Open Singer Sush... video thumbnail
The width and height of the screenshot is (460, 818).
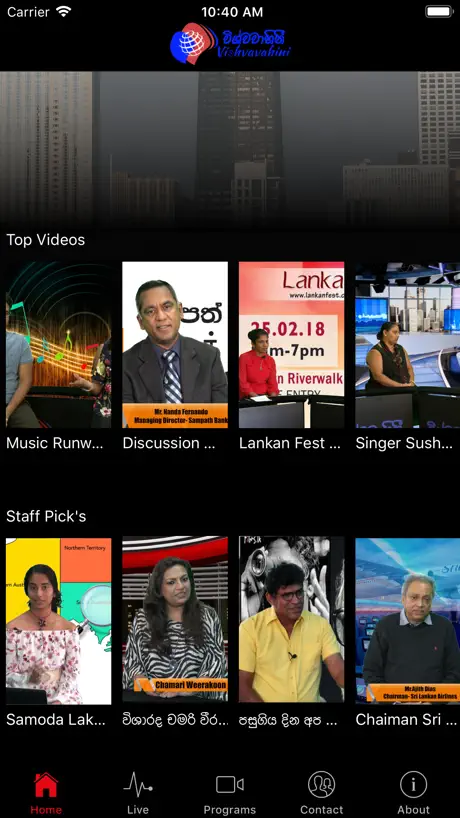408,345
